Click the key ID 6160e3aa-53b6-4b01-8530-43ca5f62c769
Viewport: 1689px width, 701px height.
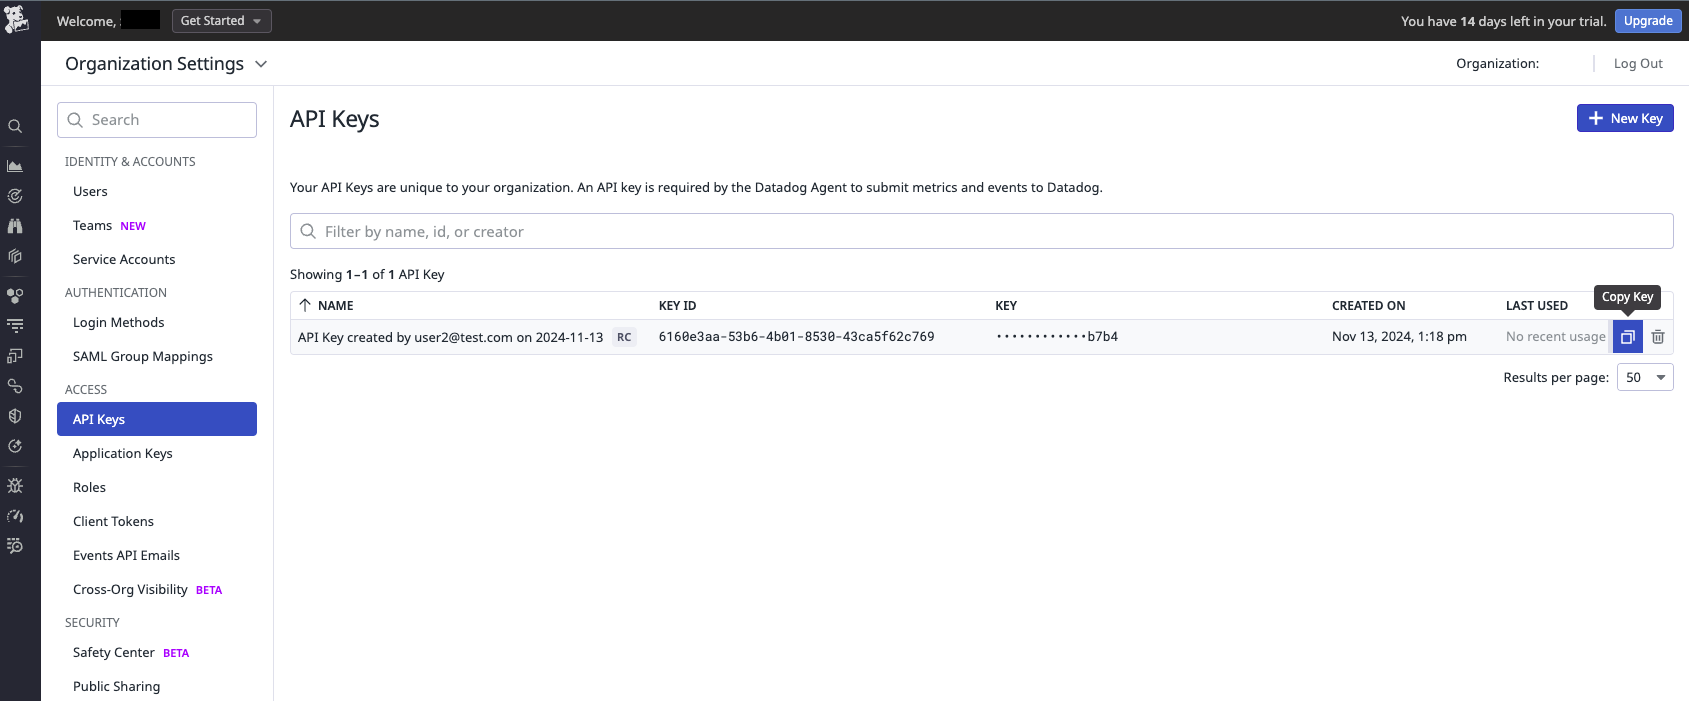tap(796, 337)
